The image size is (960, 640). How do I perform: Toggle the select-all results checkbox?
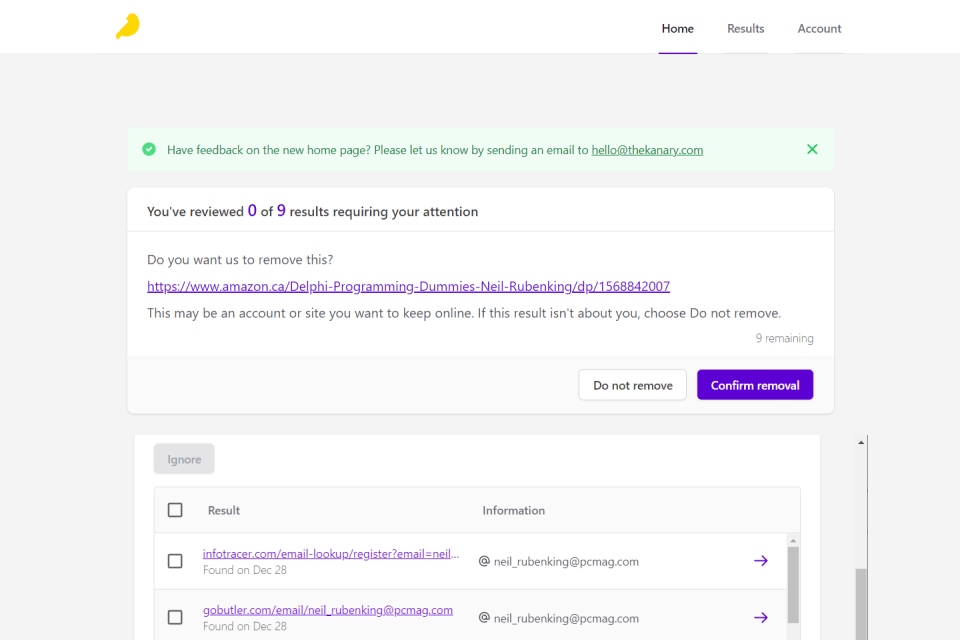coord(175,510)
